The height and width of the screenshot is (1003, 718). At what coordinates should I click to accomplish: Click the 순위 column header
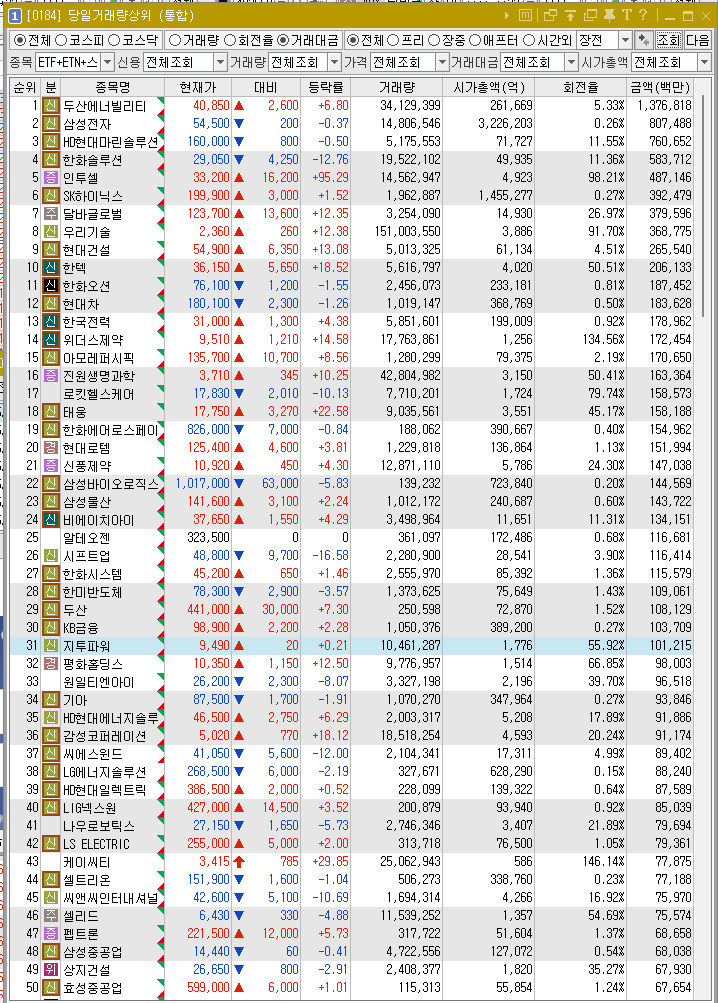(x=25, y=87)
